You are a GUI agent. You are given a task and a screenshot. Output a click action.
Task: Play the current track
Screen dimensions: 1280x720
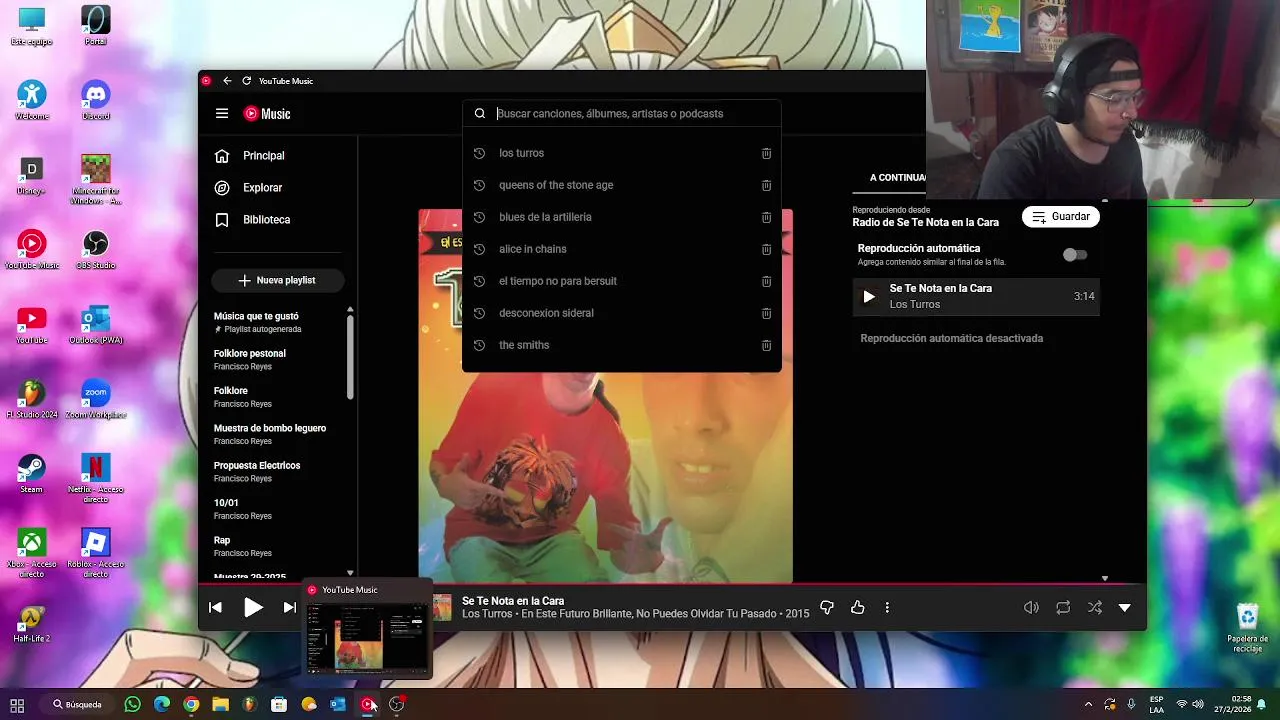[x=253, y=607]
